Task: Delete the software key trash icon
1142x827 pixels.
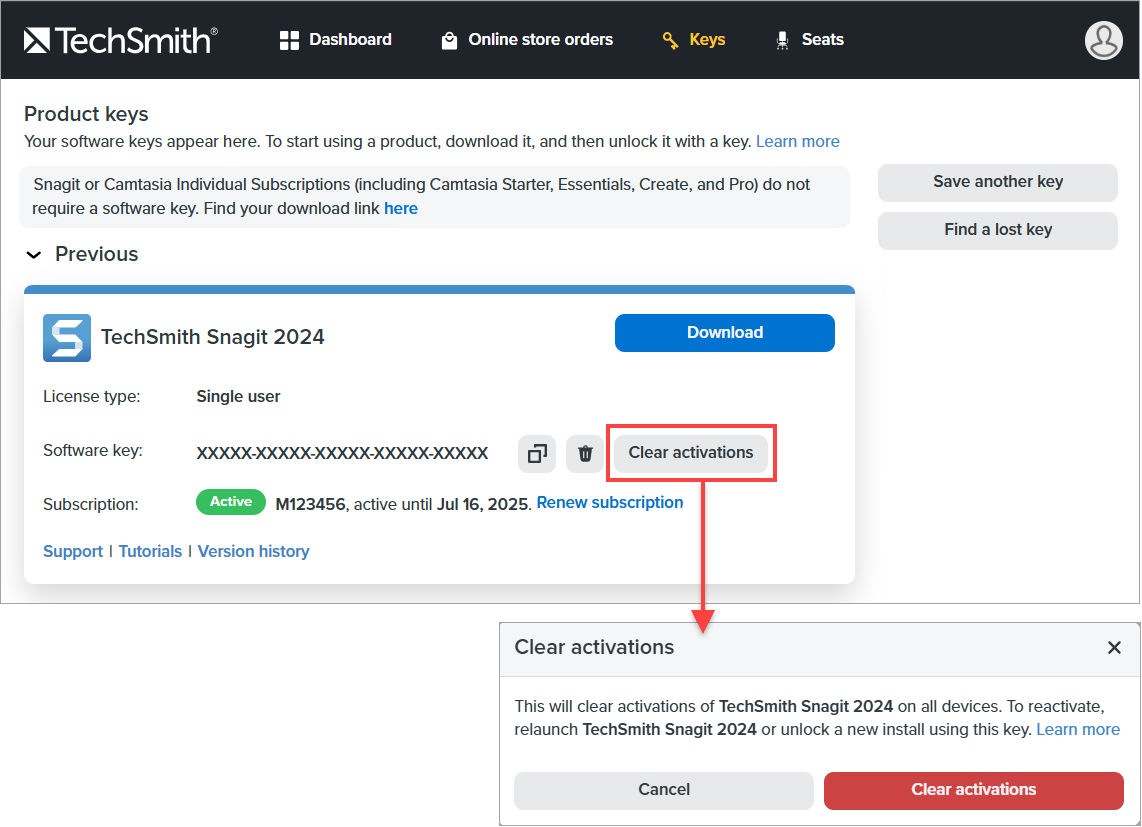Action: point(585,454)
